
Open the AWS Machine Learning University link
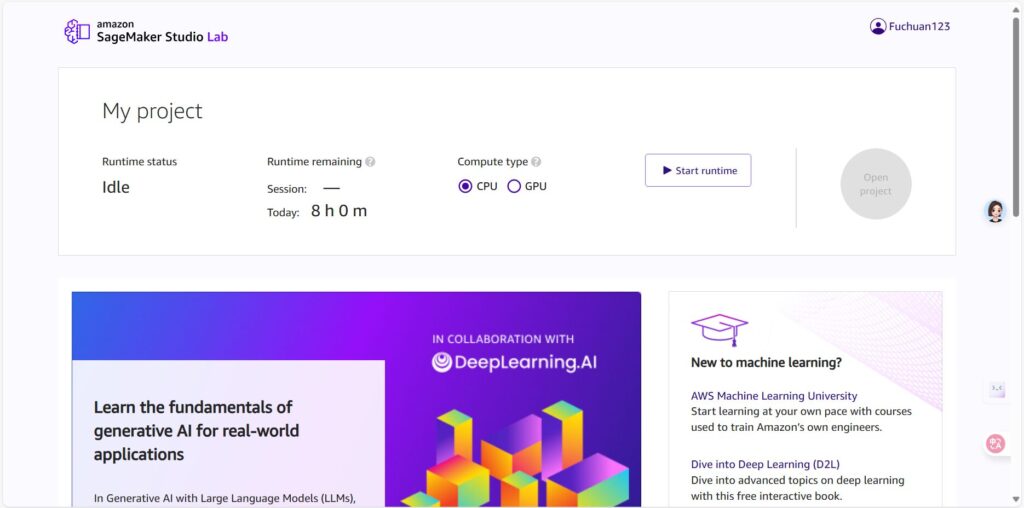pyautogui.click(x=774, y=396)
